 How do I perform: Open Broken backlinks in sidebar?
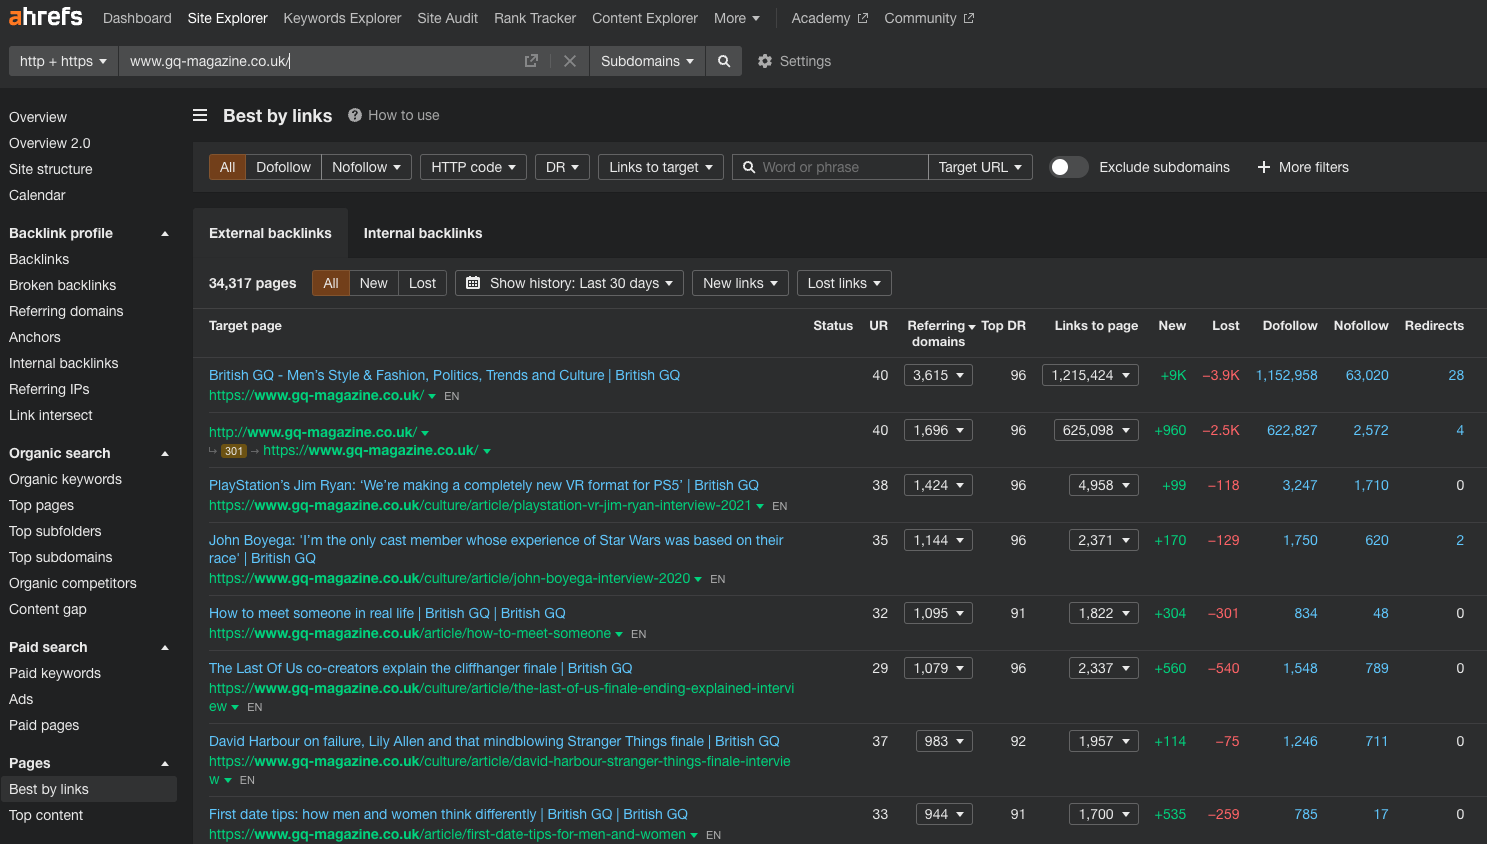(x=62, y=285)
